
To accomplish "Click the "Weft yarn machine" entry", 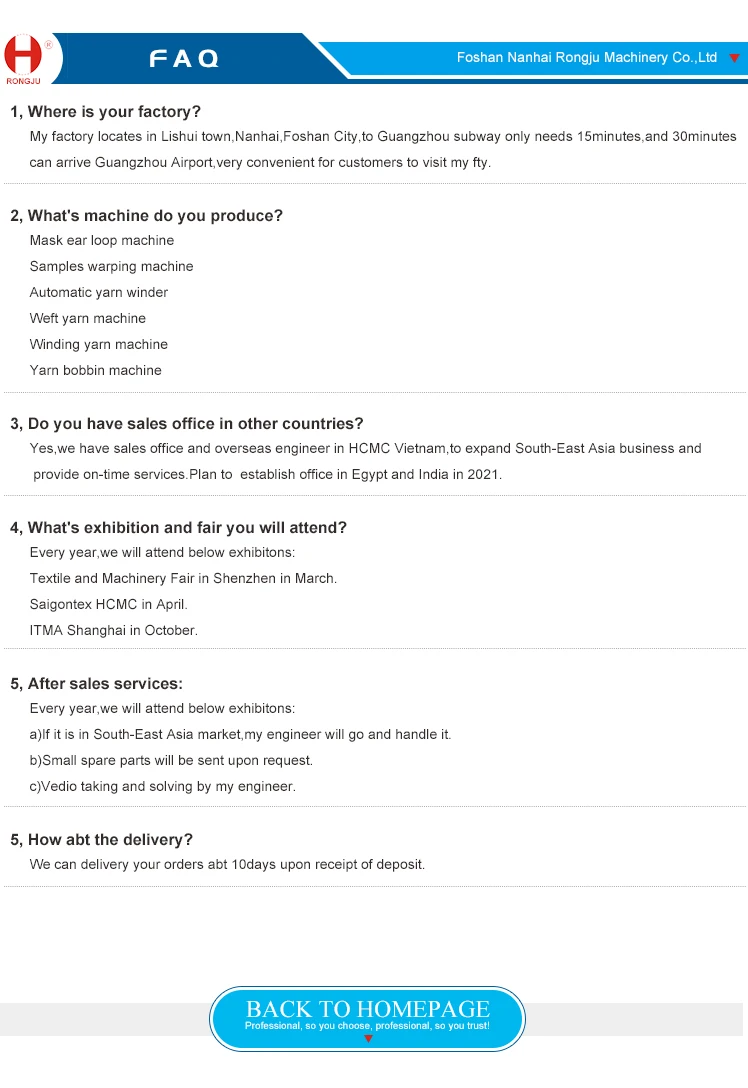I will point(88,318).
